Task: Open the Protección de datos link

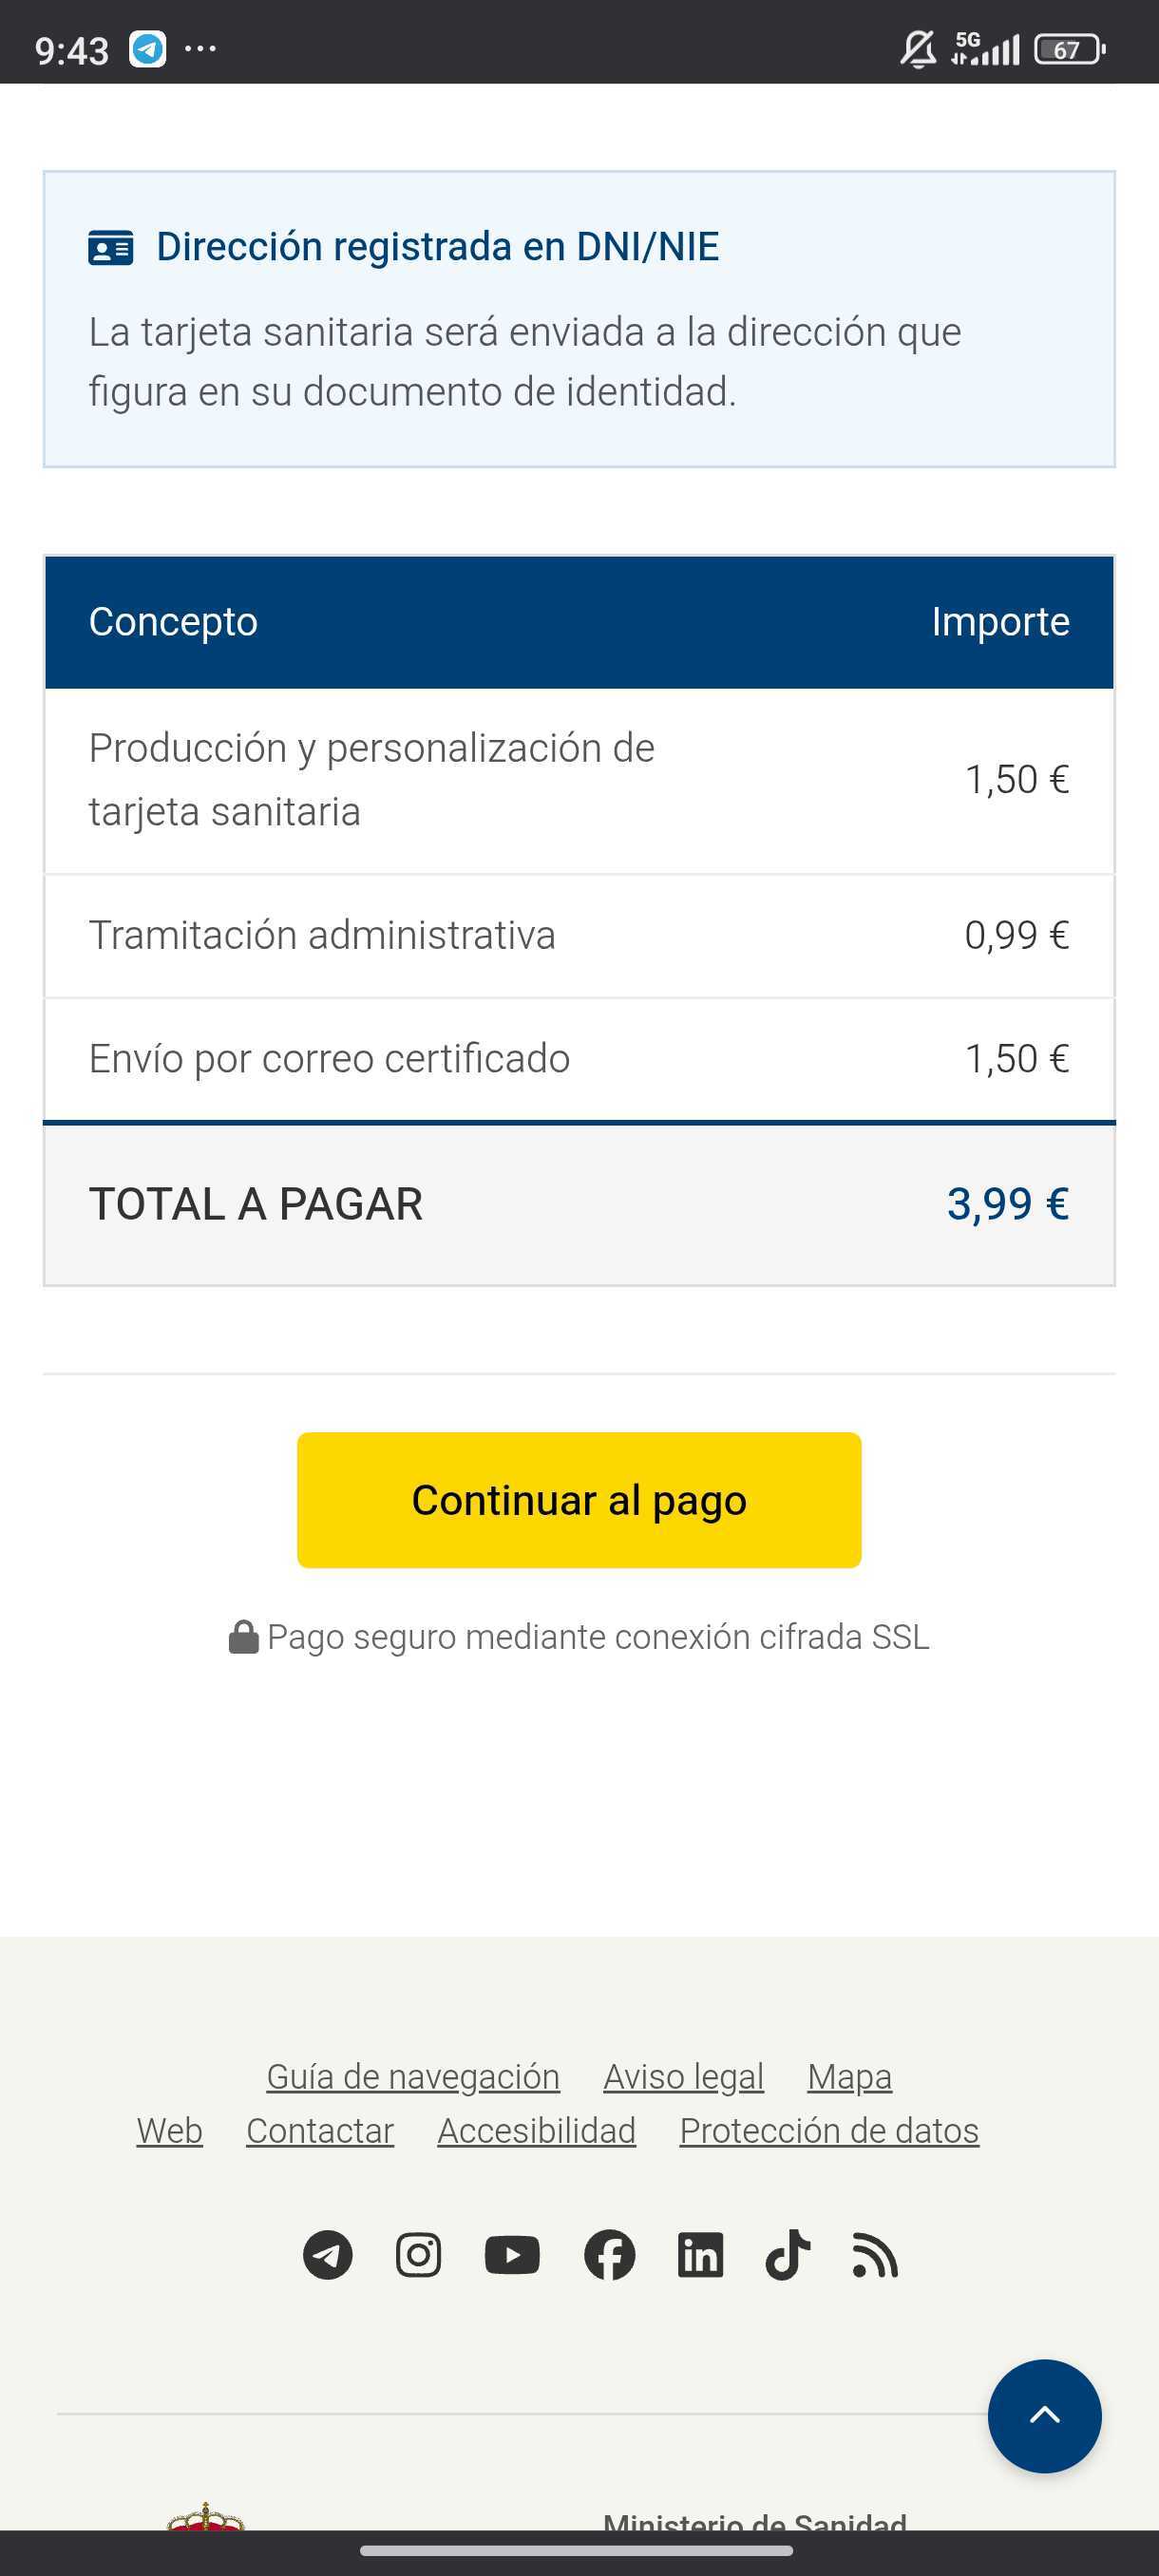Action: tap(829, 2131)
